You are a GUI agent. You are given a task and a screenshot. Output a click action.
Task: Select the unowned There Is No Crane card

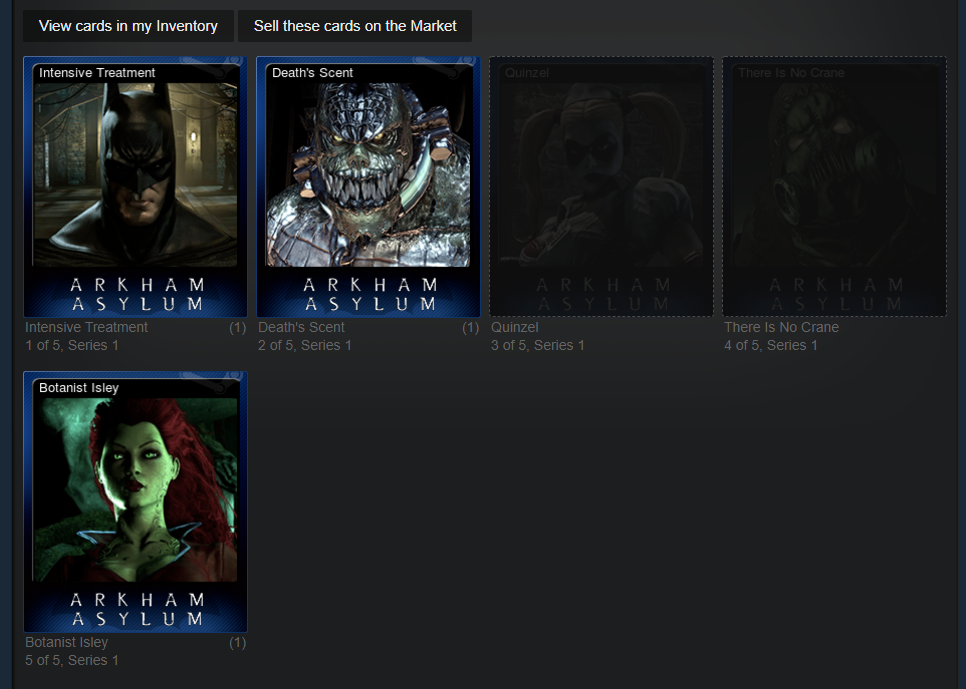point(835,187)
